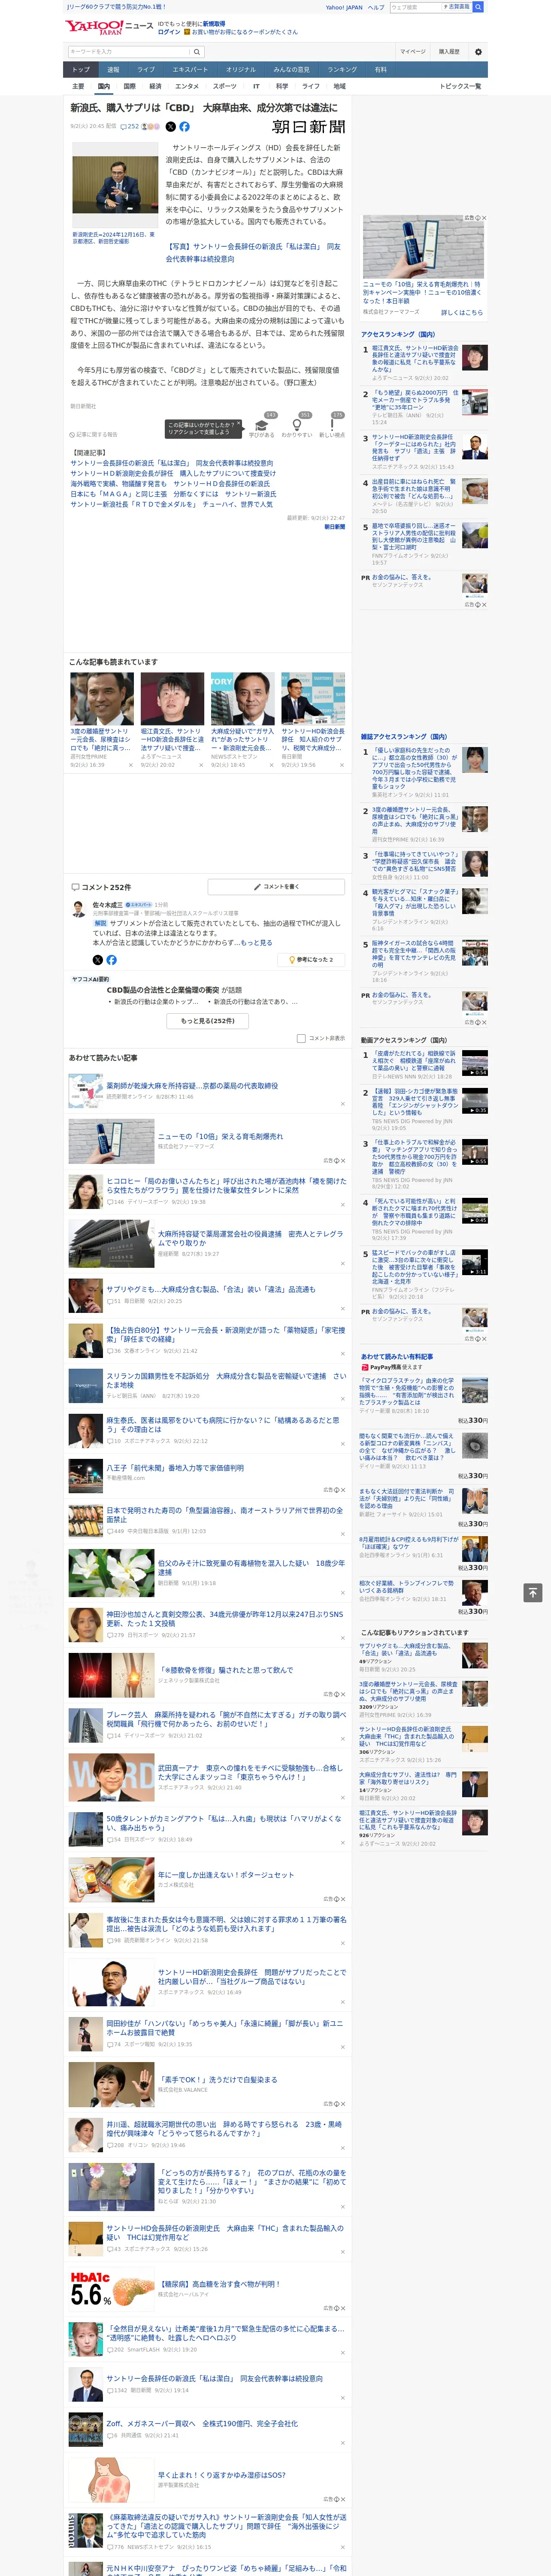Open オリジナル tab in navigation bar
The height and width of the screenshot is (2576, 551).
[241, 70]
